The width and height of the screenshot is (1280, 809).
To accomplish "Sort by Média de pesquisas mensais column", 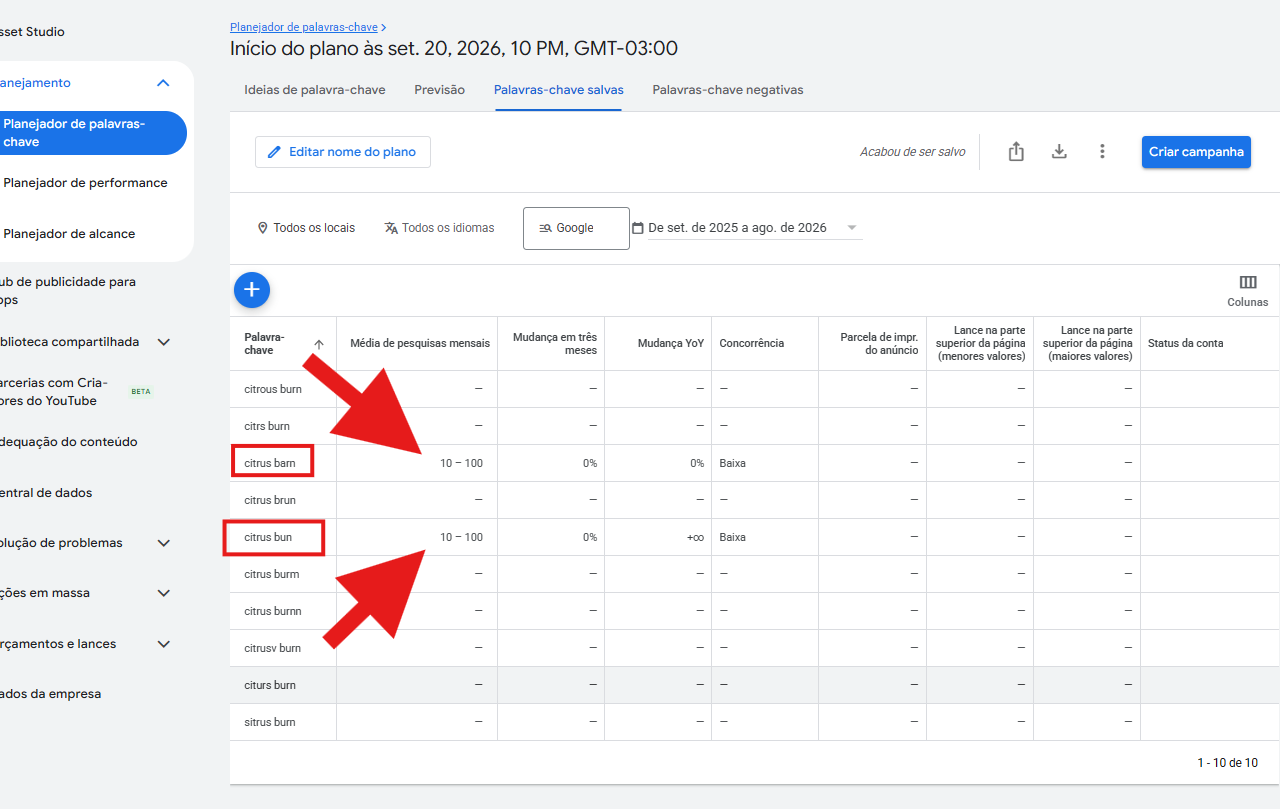I will 420,343.
